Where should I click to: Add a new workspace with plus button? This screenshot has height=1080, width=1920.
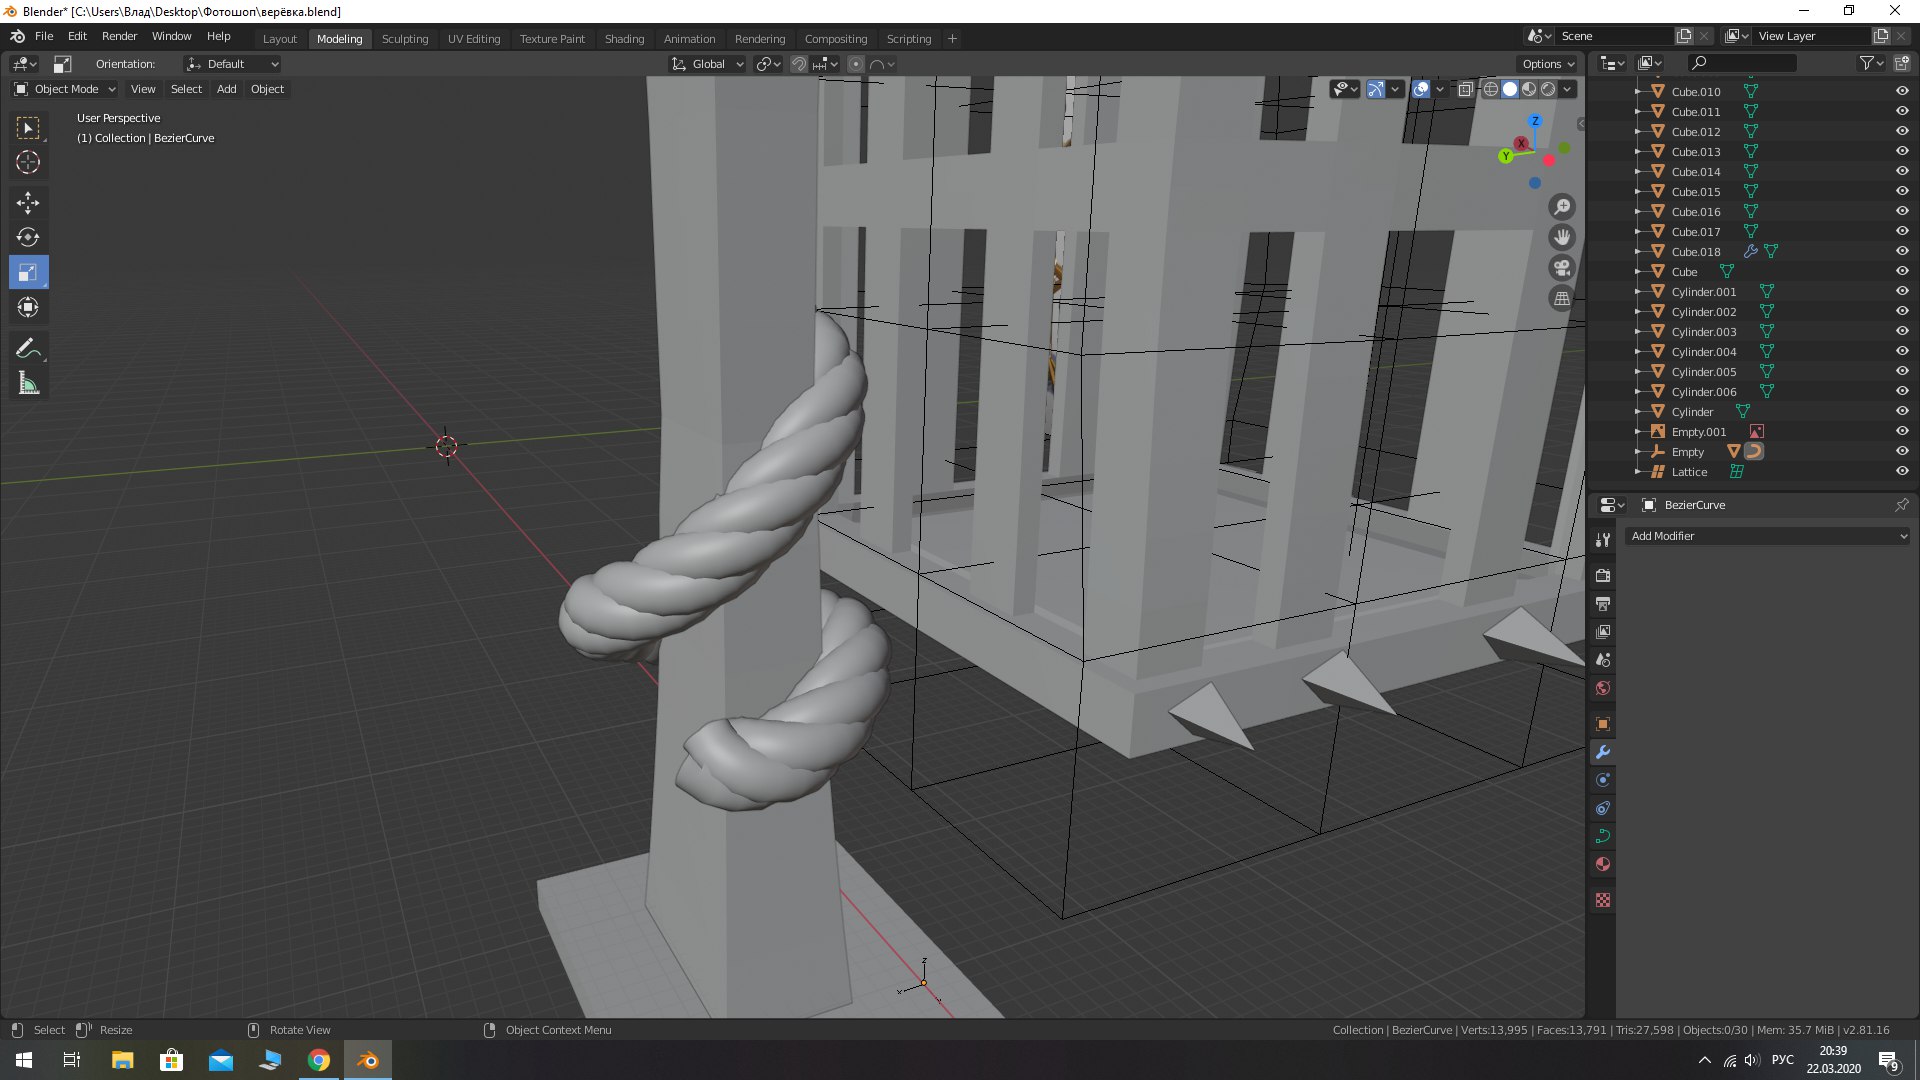pyautogui.click(x=952, y=39)
